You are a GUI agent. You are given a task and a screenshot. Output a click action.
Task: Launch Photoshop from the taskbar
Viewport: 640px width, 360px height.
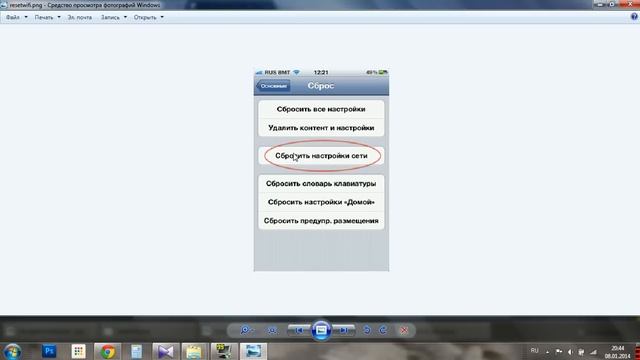[49, 351]
